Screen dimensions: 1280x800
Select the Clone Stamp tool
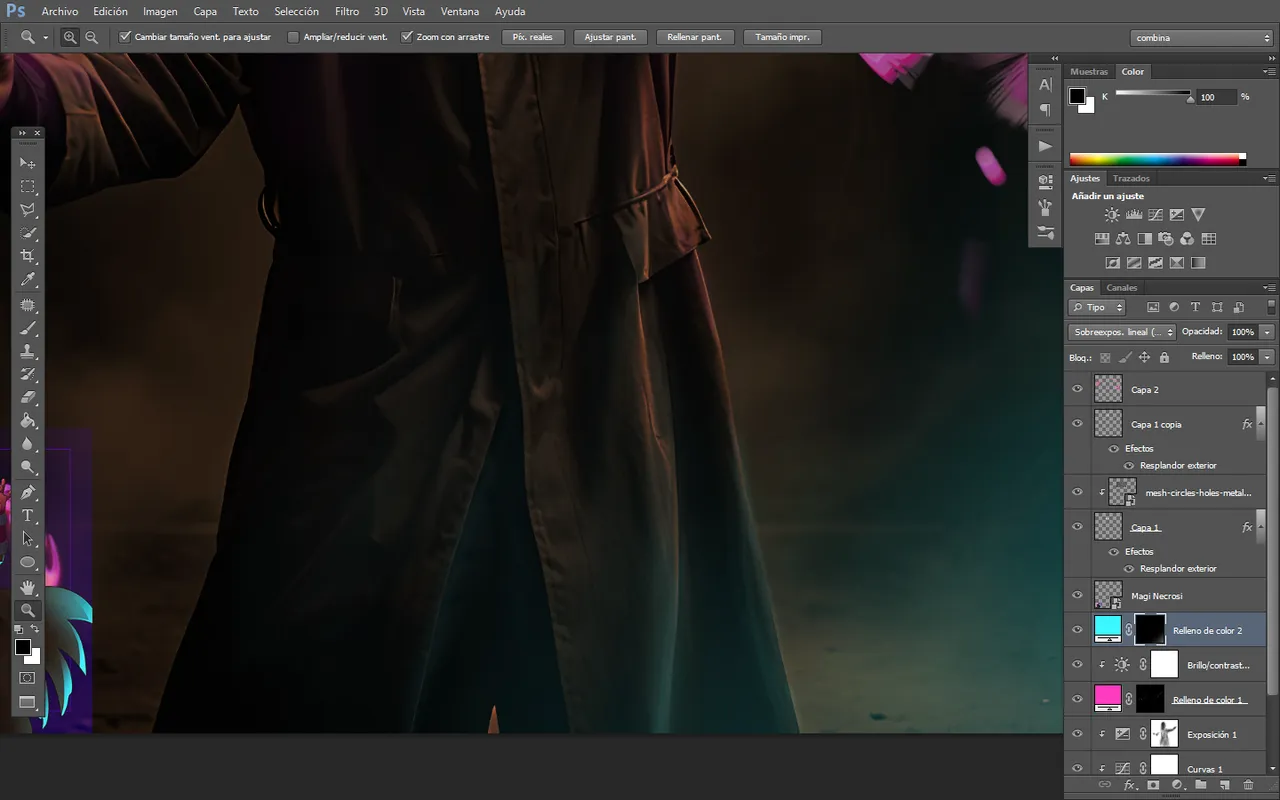[28, 351]
